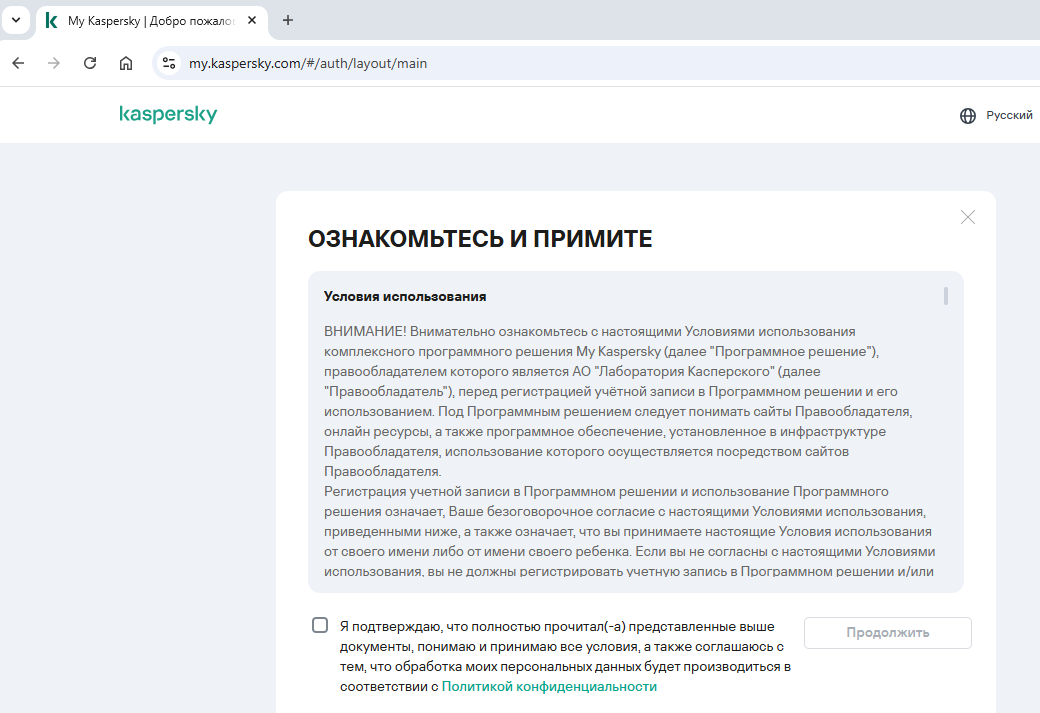Open a new browser tab
This screenshot has width=1040, height=713.
point(287,21)
